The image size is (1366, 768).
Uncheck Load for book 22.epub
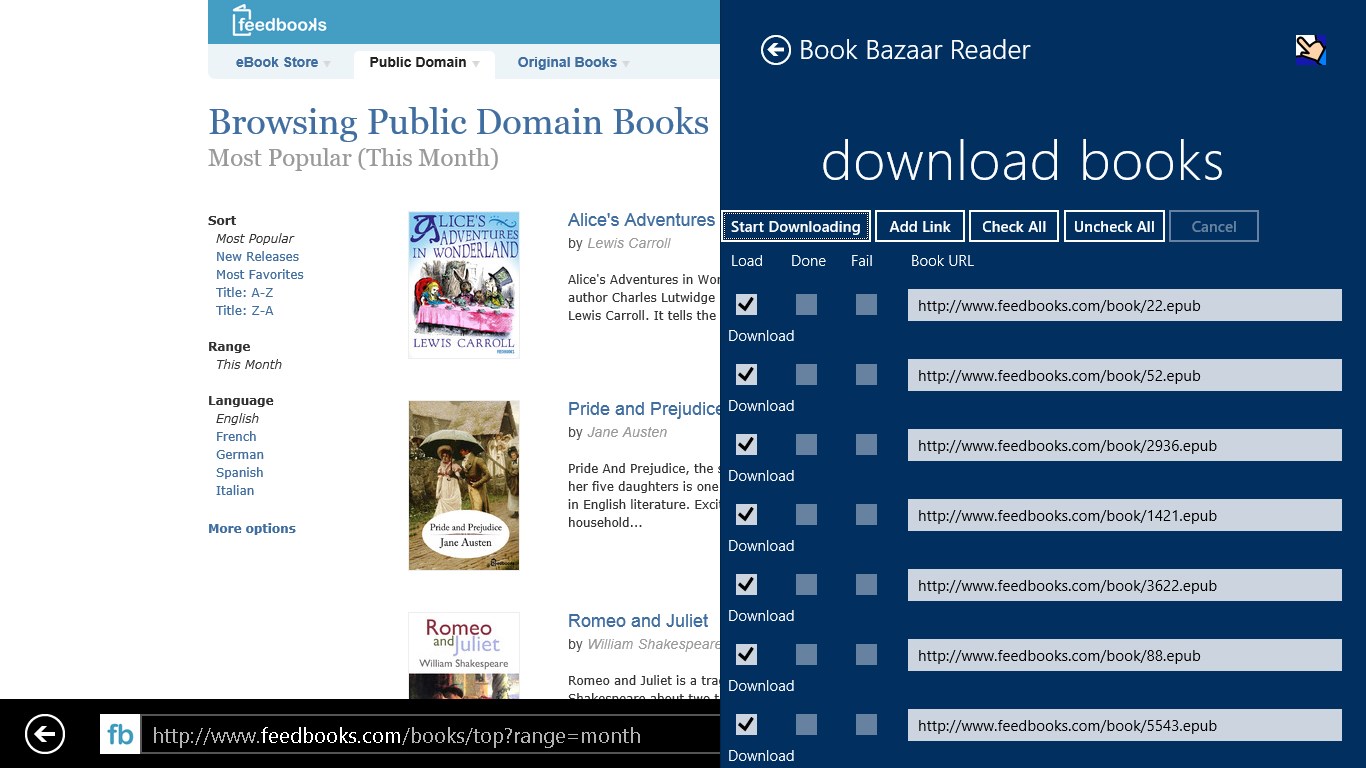point(745,304)
